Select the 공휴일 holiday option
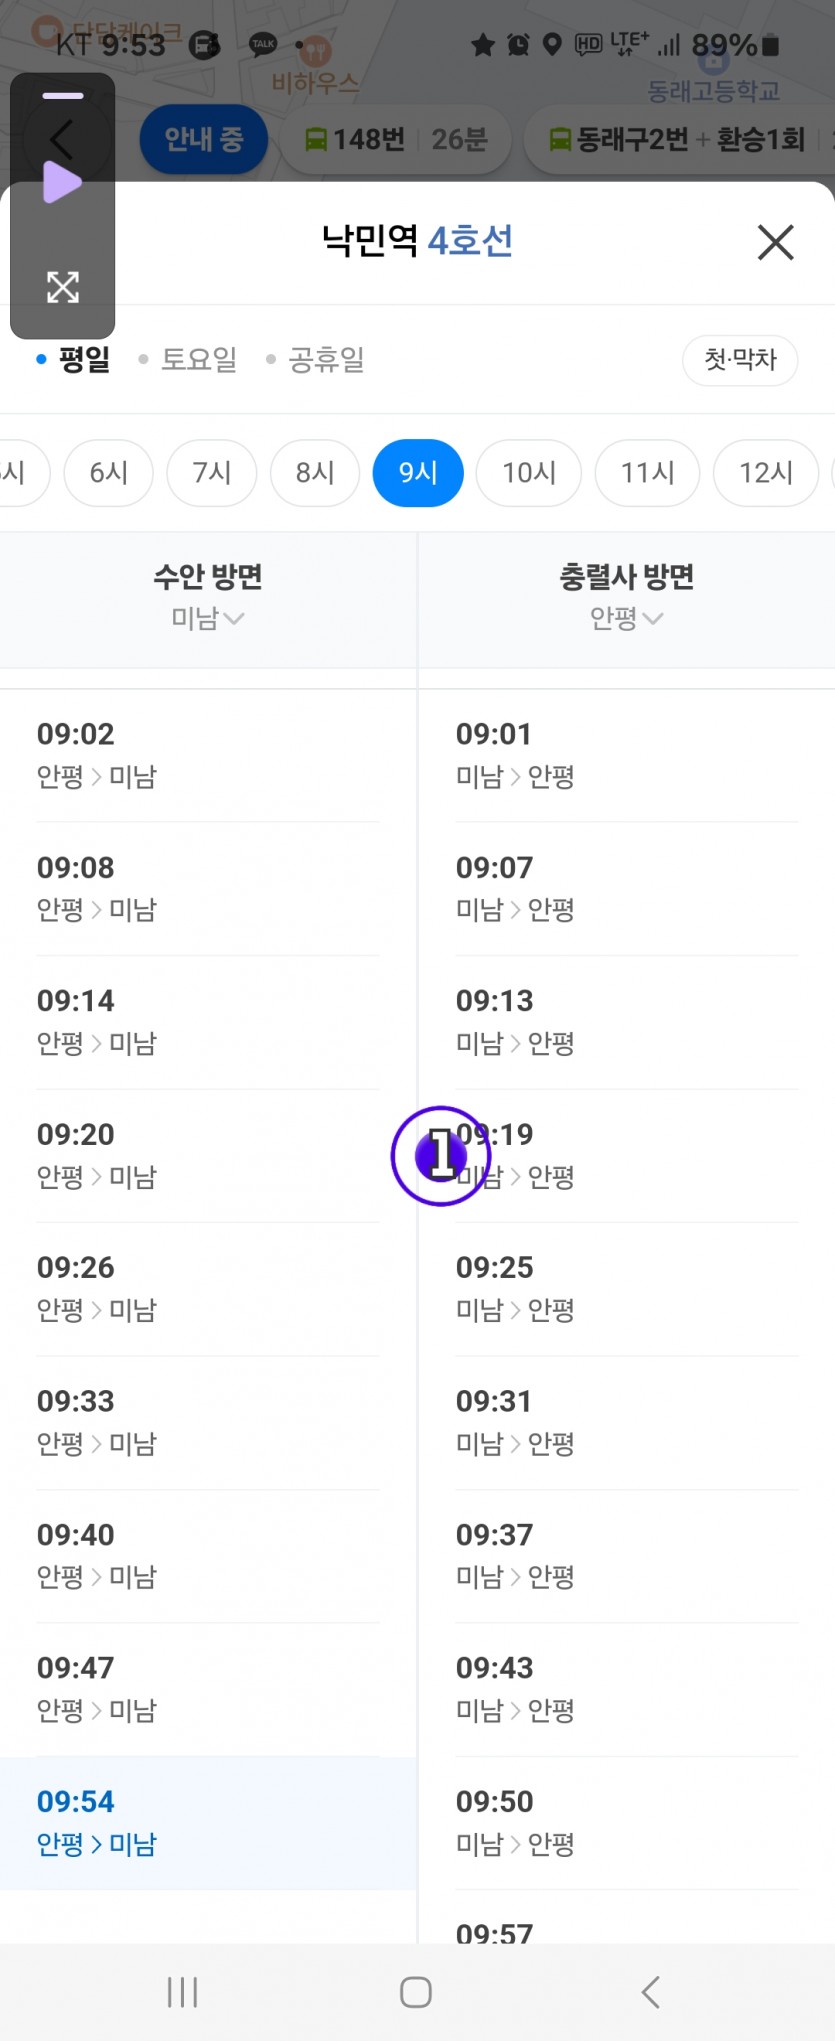The height and width of the screenshot is (2041, 835). pyautogui.click(x=315, y=359)
